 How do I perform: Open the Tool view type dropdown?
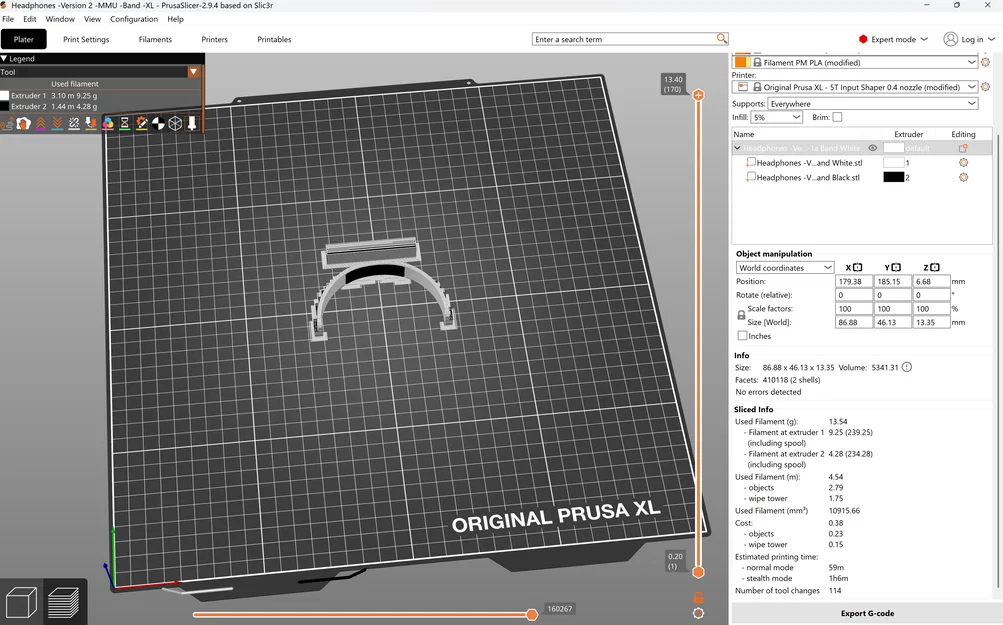(x=193, y=72)
